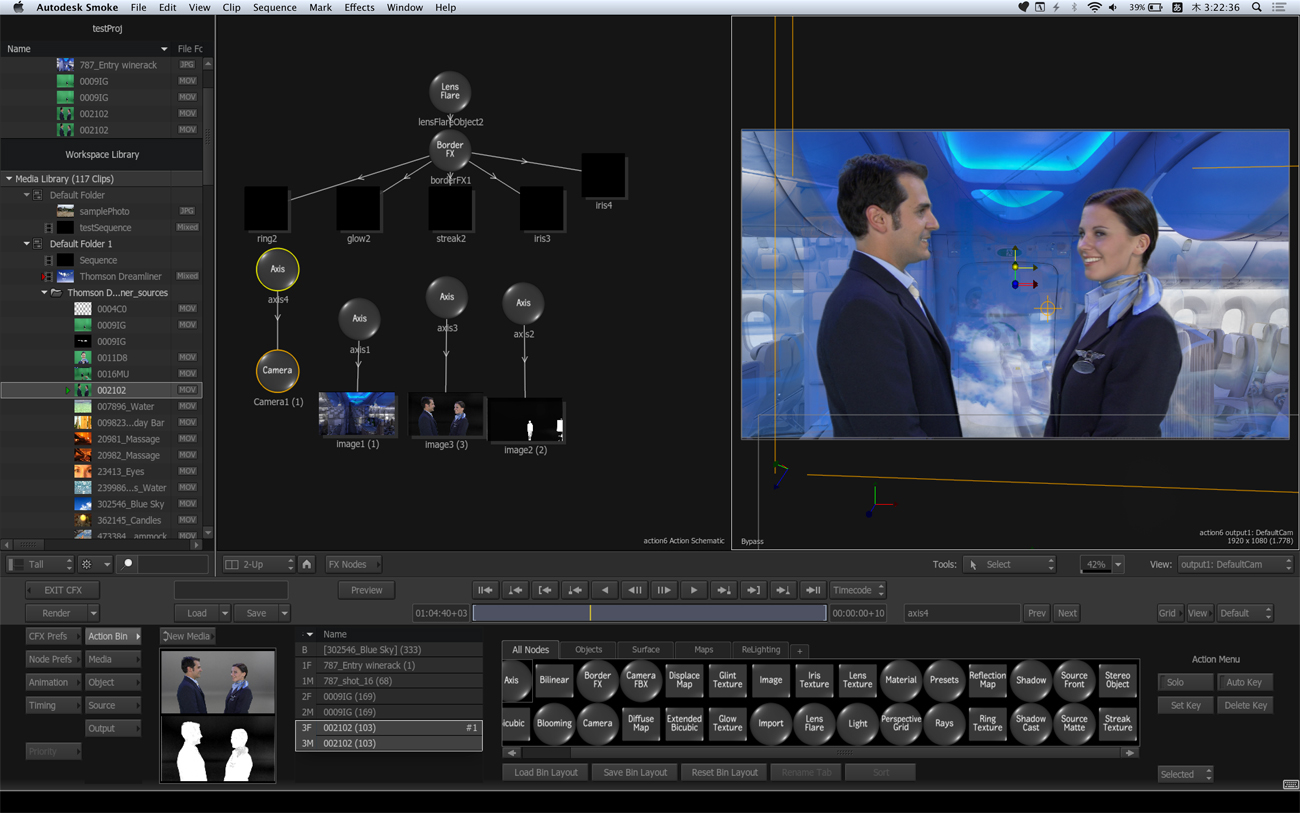1300x813 pixels.
Task: Open the Tall layout dropdown
Action: coord(40,565)
